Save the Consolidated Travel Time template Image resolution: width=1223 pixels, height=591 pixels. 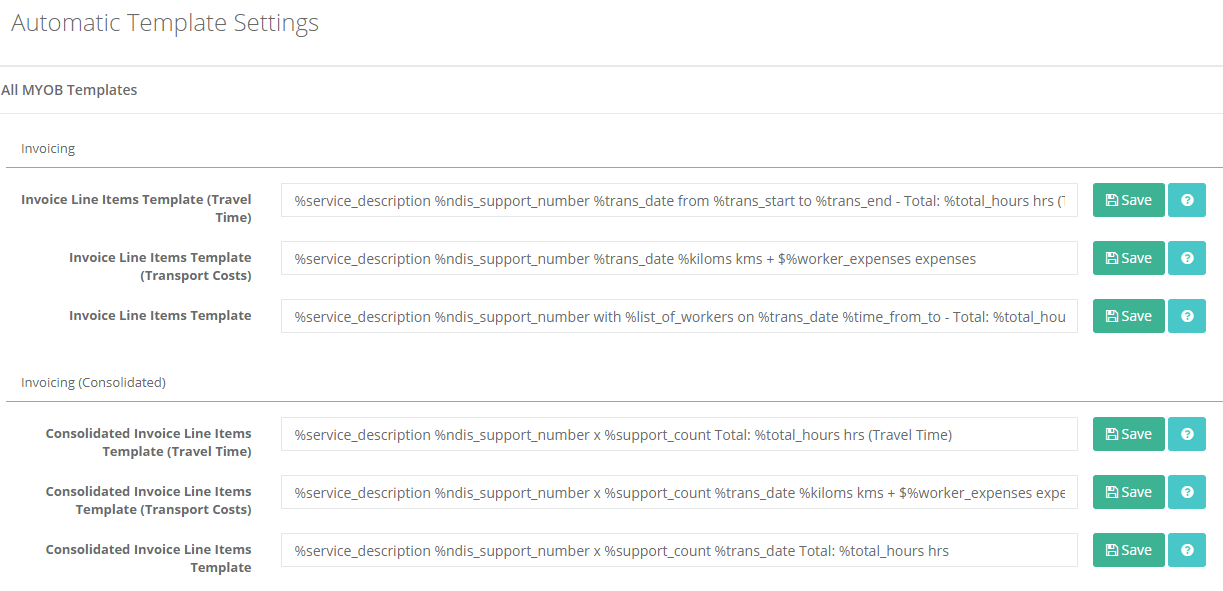(1129, 434)
